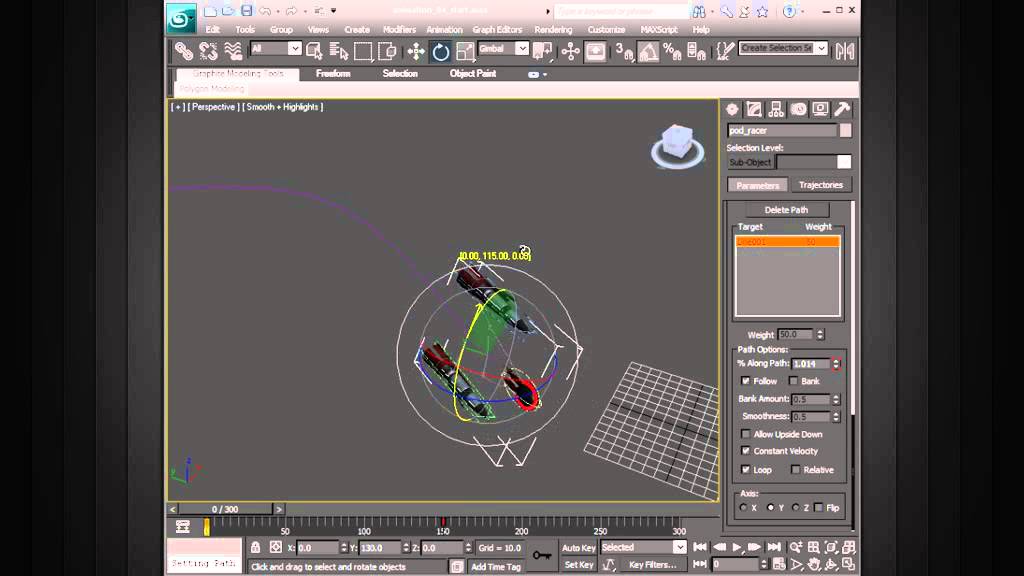Image resolution: width=1024 pixels, height=576 pixels.
Task: Open the Select by Name tool
Action: (x=338, y=51)
